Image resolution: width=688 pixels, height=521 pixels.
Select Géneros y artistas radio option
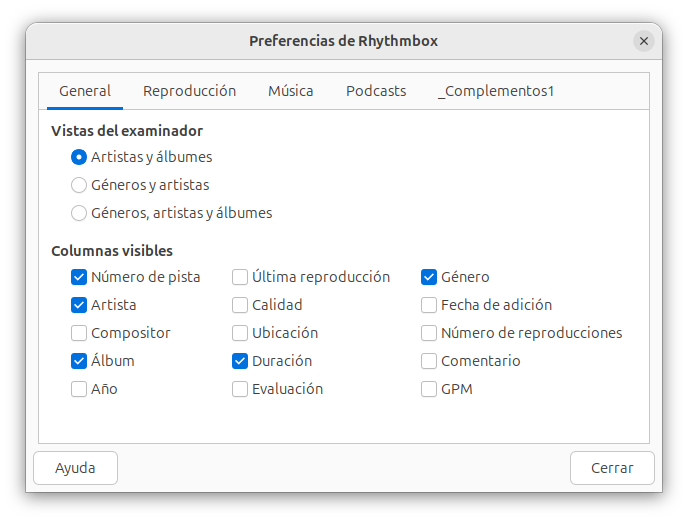[x=79, y=185]
